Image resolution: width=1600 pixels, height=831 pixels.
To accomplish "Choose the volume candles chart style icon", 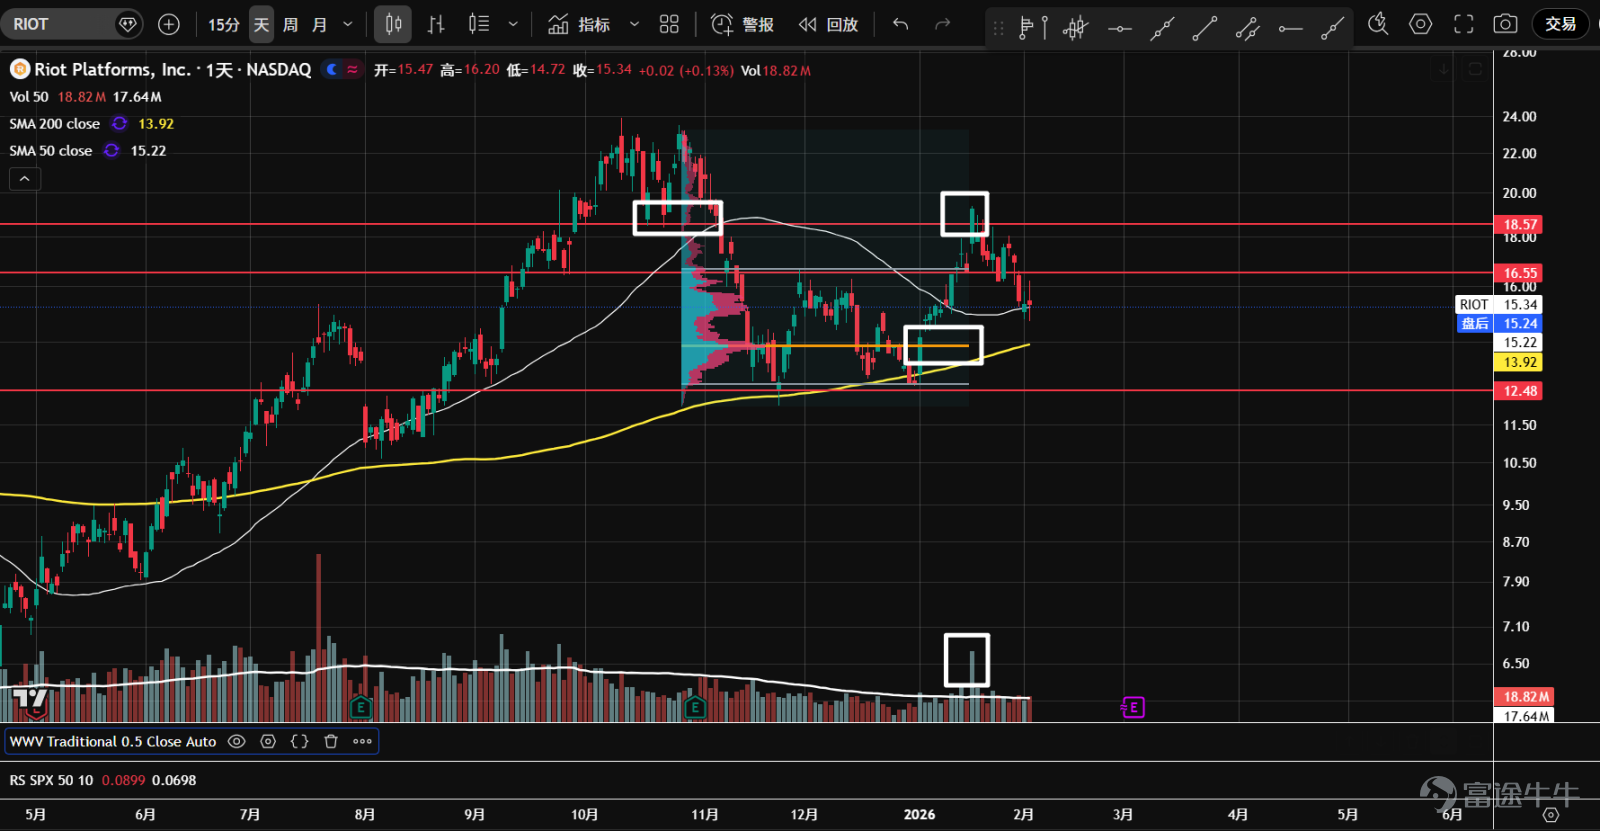I will (479, 24).
